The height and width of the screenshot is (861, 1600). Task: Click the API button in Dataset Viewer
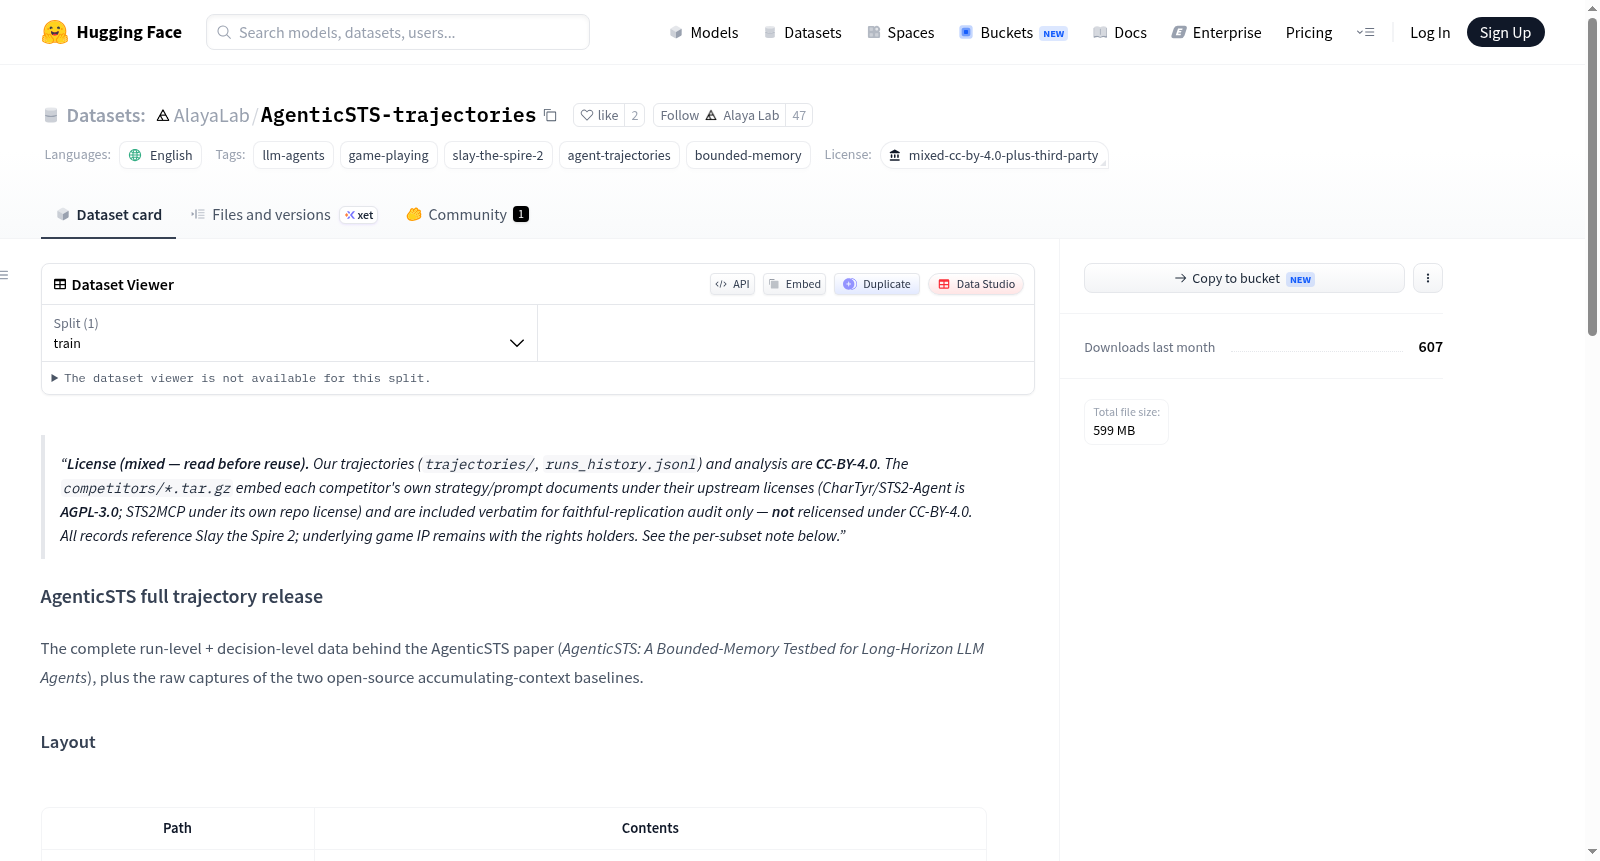tap(732, 284)
